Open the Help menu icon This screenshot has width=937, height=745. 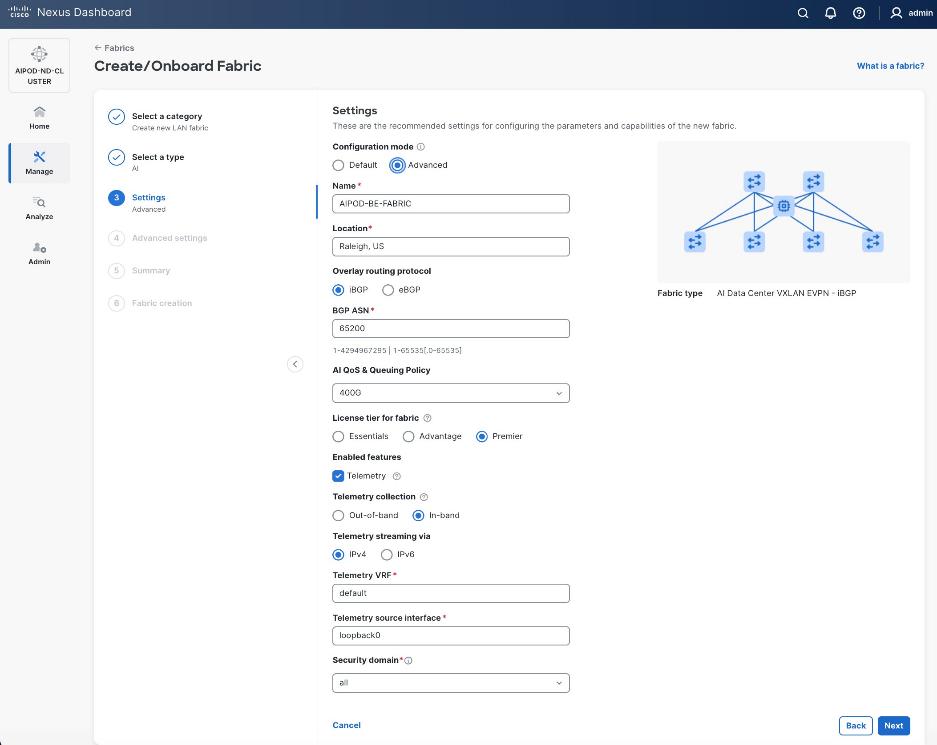(x=858, y=13)
